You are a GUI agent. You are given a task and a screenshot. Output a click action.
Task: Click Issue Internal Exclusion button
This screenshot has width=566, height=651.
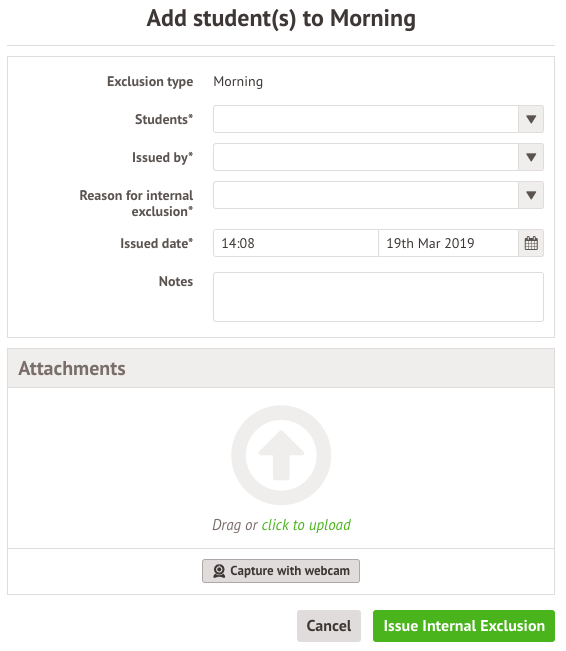[464, 626]
